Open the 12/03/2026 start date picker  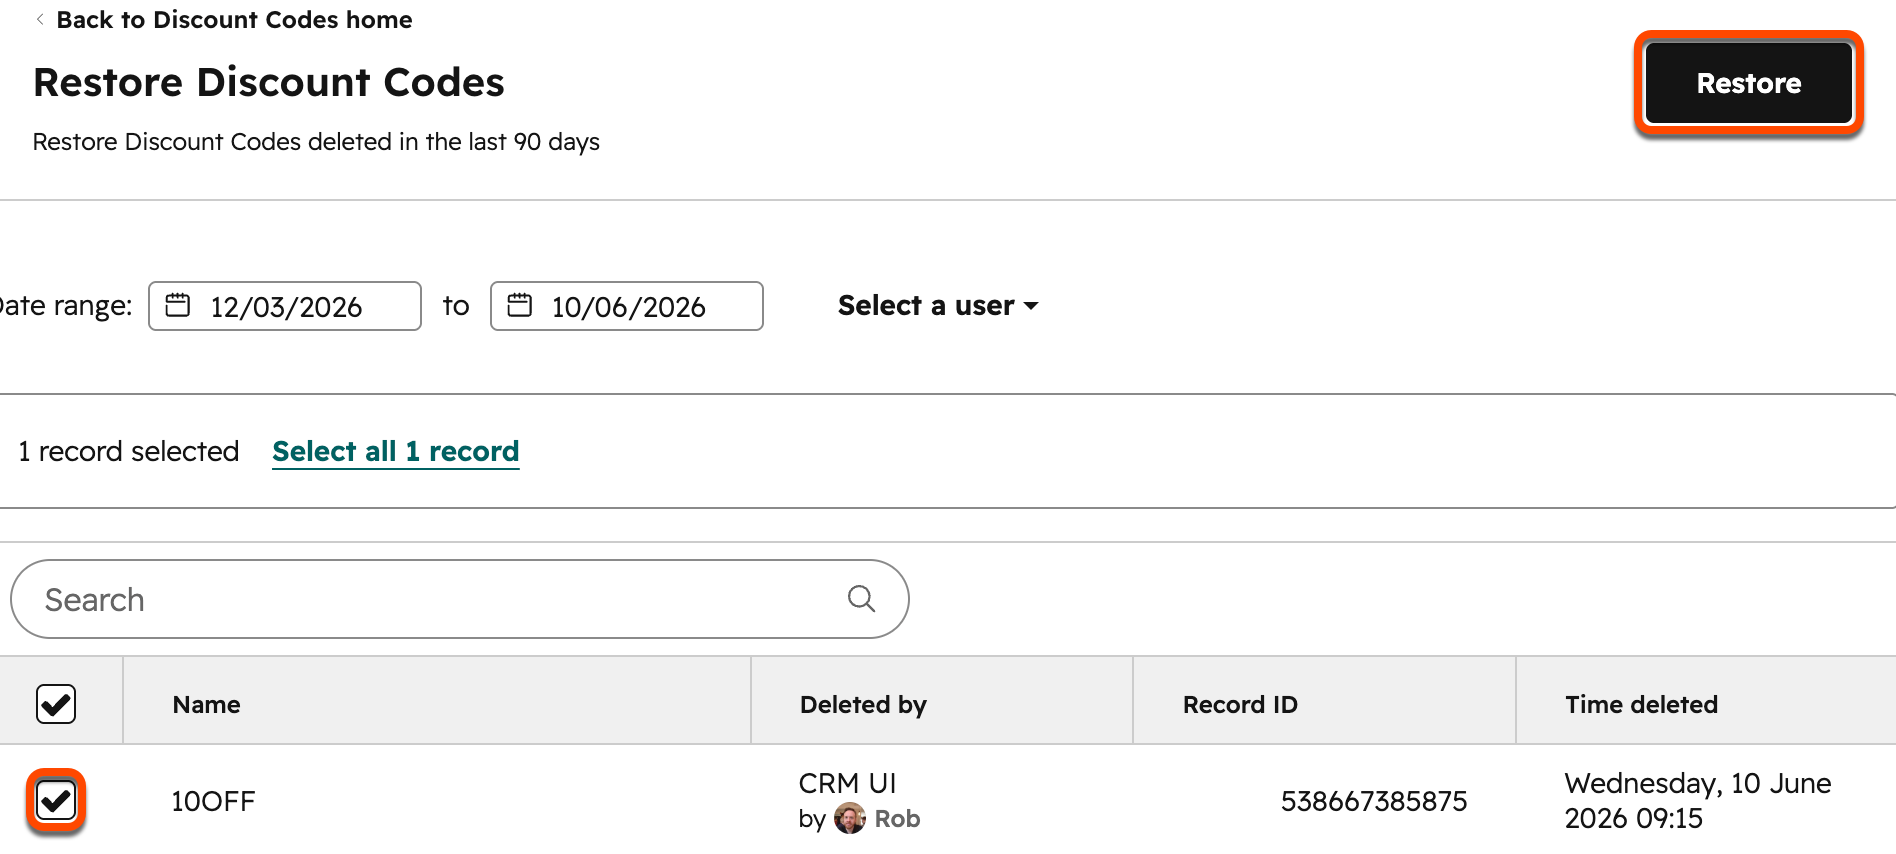coord(285,306)
